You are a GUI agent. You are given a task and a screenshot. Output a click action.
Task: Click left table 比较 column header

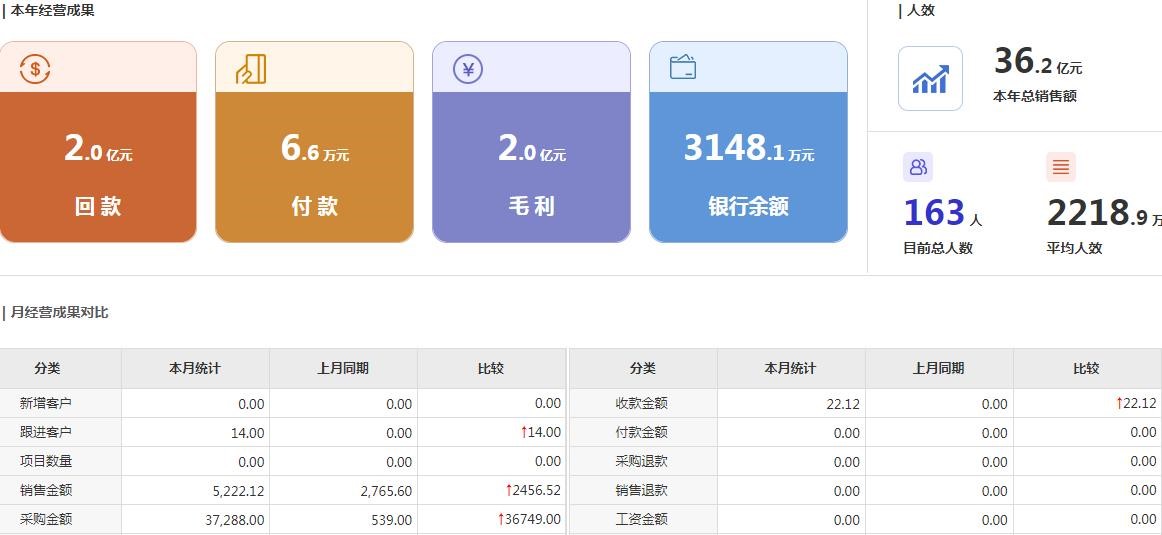click(491, 368)
